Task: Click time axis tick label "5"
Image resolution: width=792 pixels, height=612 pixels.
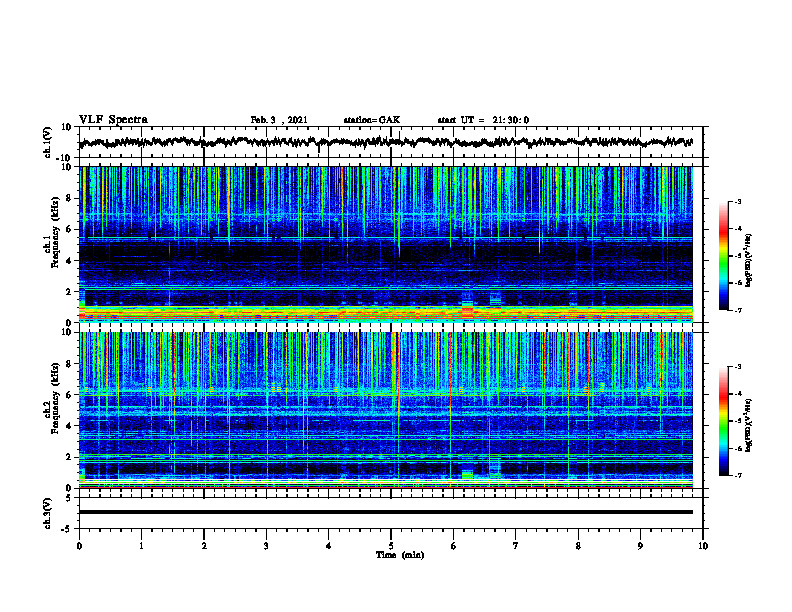Action: [x=391, y=546]
